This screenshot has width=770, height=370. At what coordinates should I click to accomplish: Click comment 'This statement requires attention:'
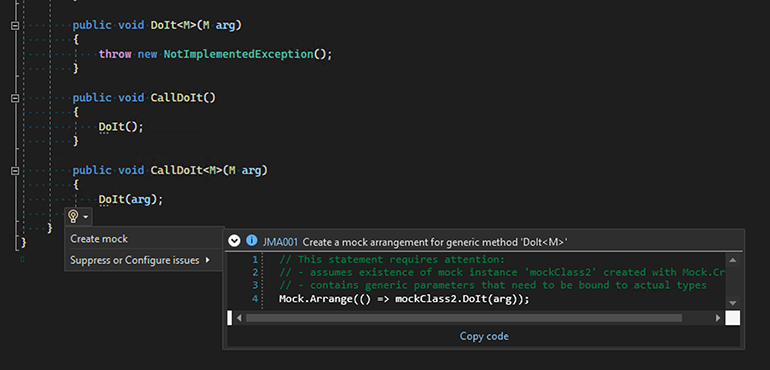click(392, 259)
